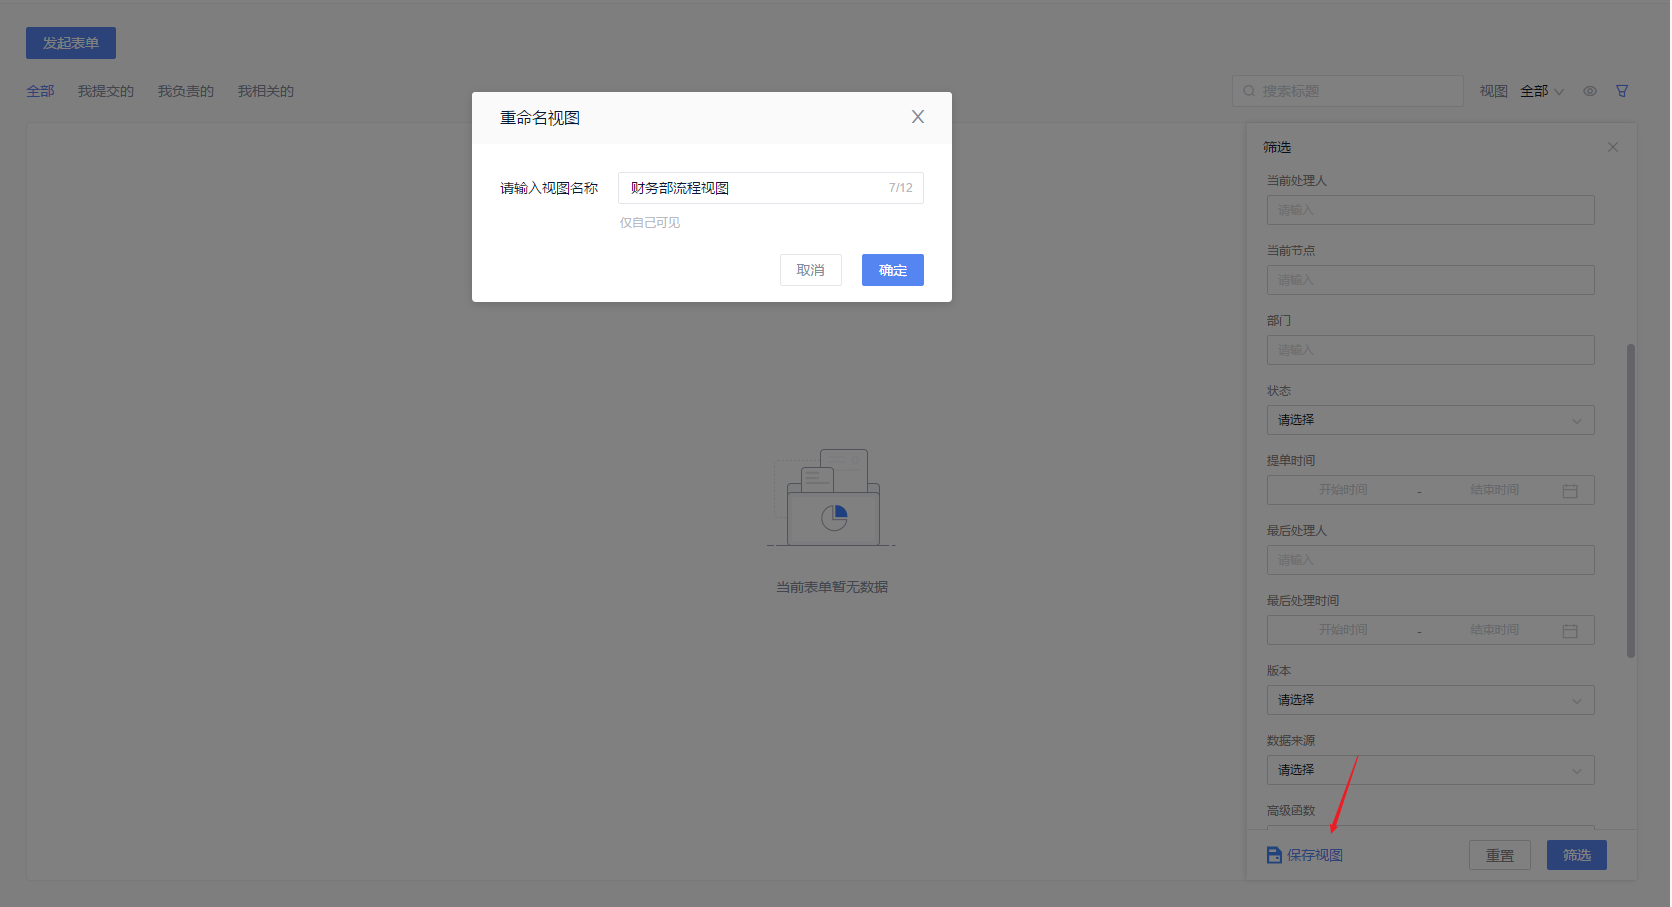The height and width of the screenshot is (907, 1672).
Task: Toggle the eye visibility icon
Action: [x=1590, y=91]
